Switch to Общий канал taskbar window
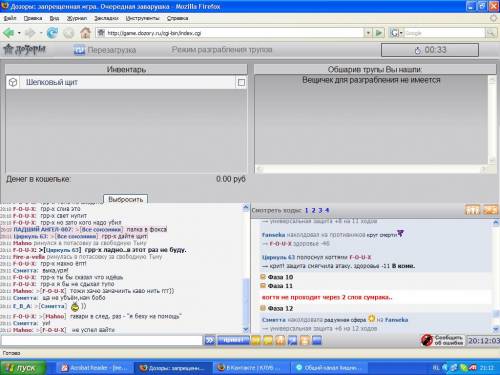 coord(328,368)
